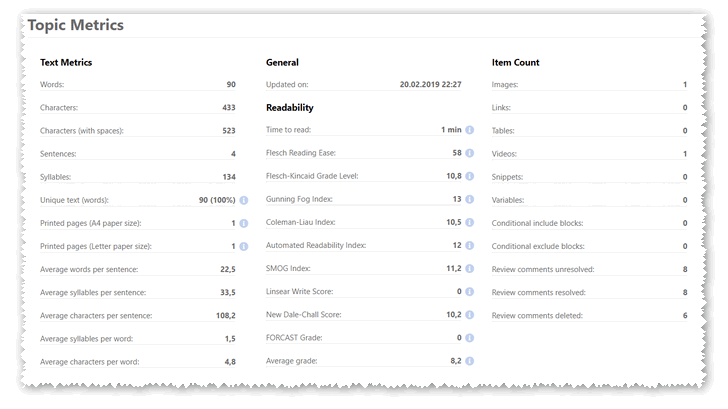Click the Conditional include blocks label
728x409 pixels.
537,223
